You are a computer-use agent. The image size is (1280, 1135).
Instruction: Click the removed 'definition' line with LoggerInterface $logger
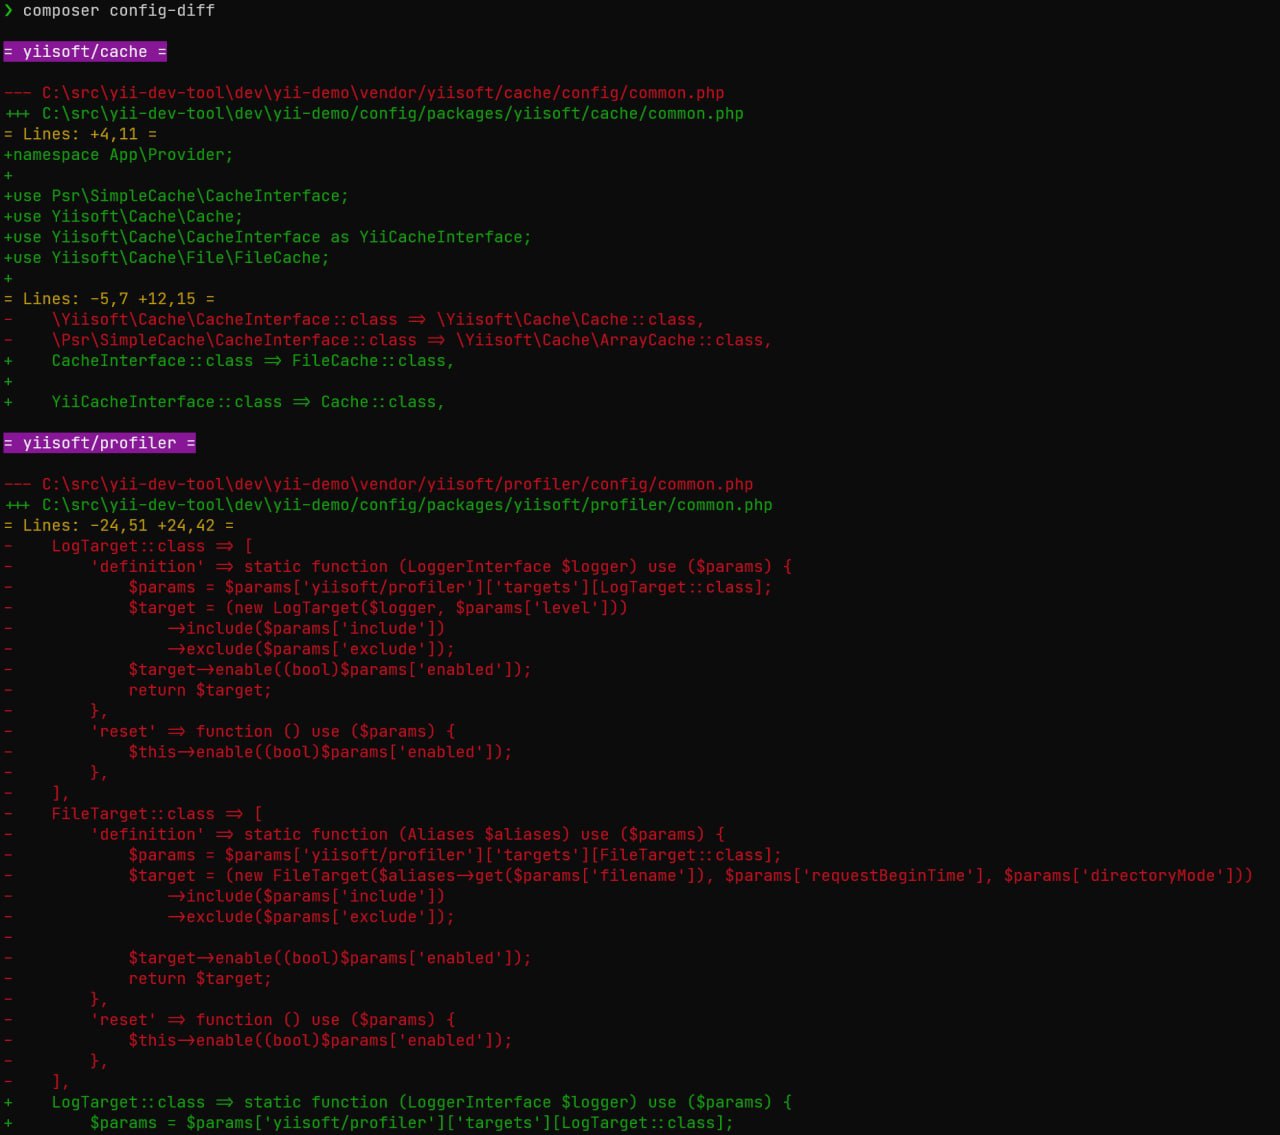[398, 566]
